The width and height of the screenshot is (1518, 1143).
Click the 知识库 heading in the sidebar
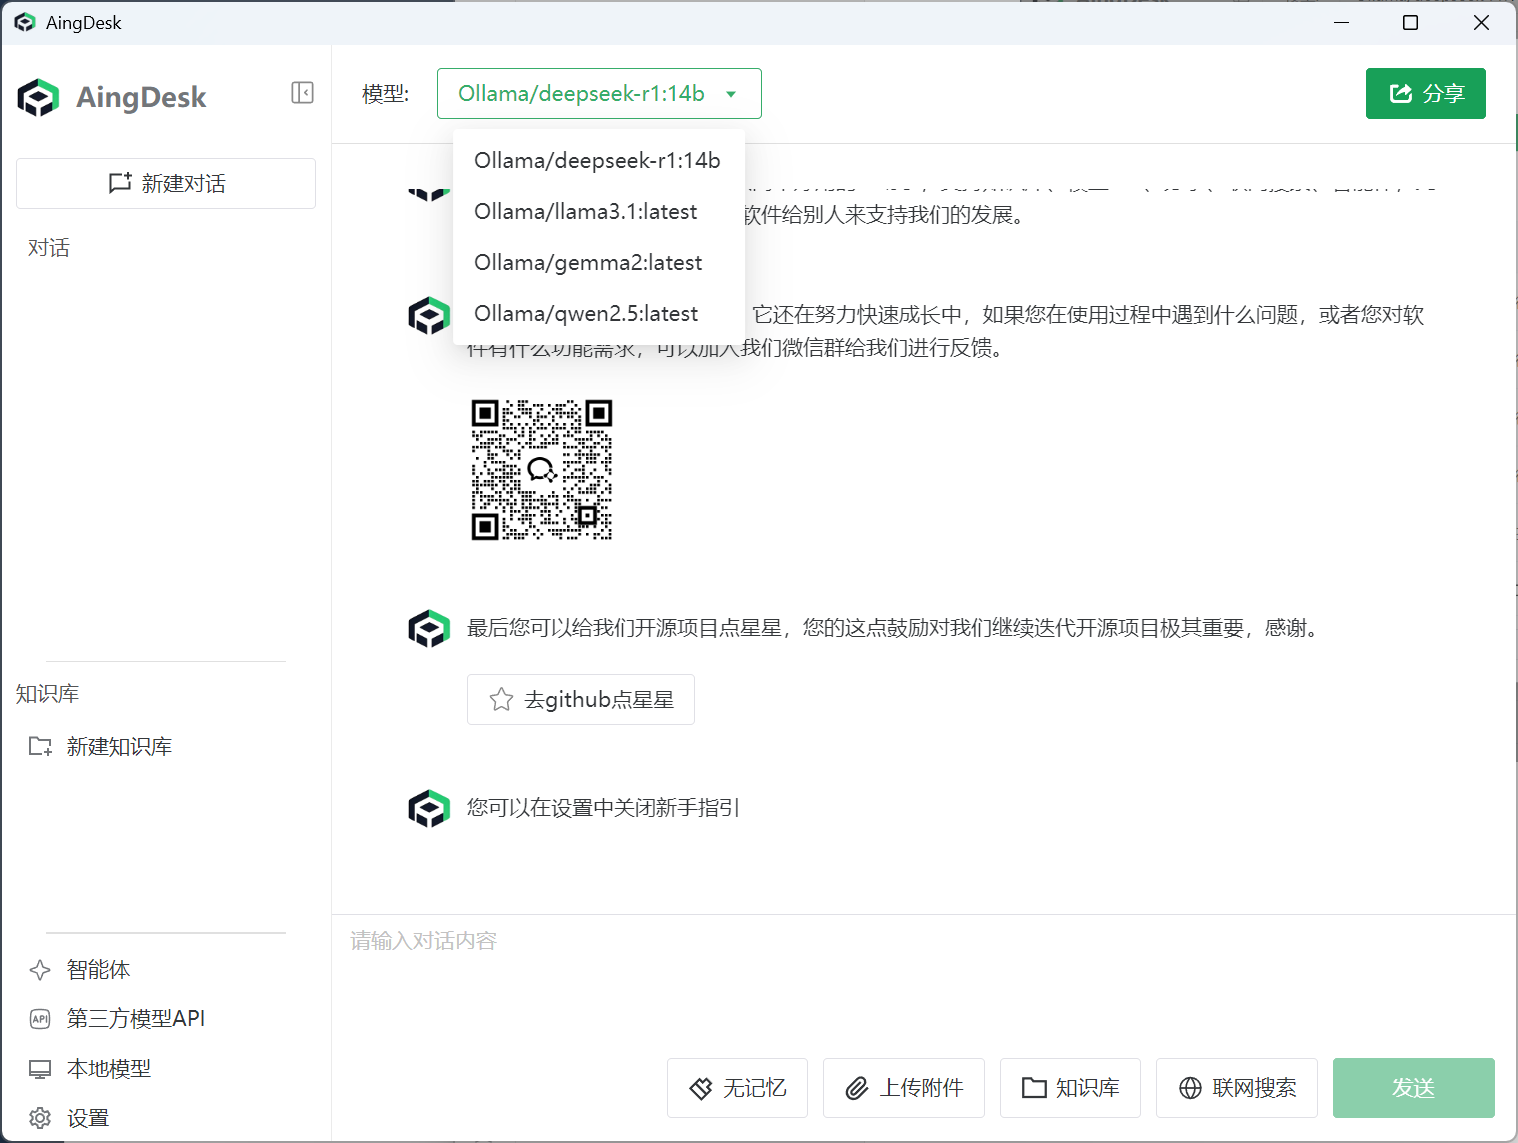click(x=47, y=694)
